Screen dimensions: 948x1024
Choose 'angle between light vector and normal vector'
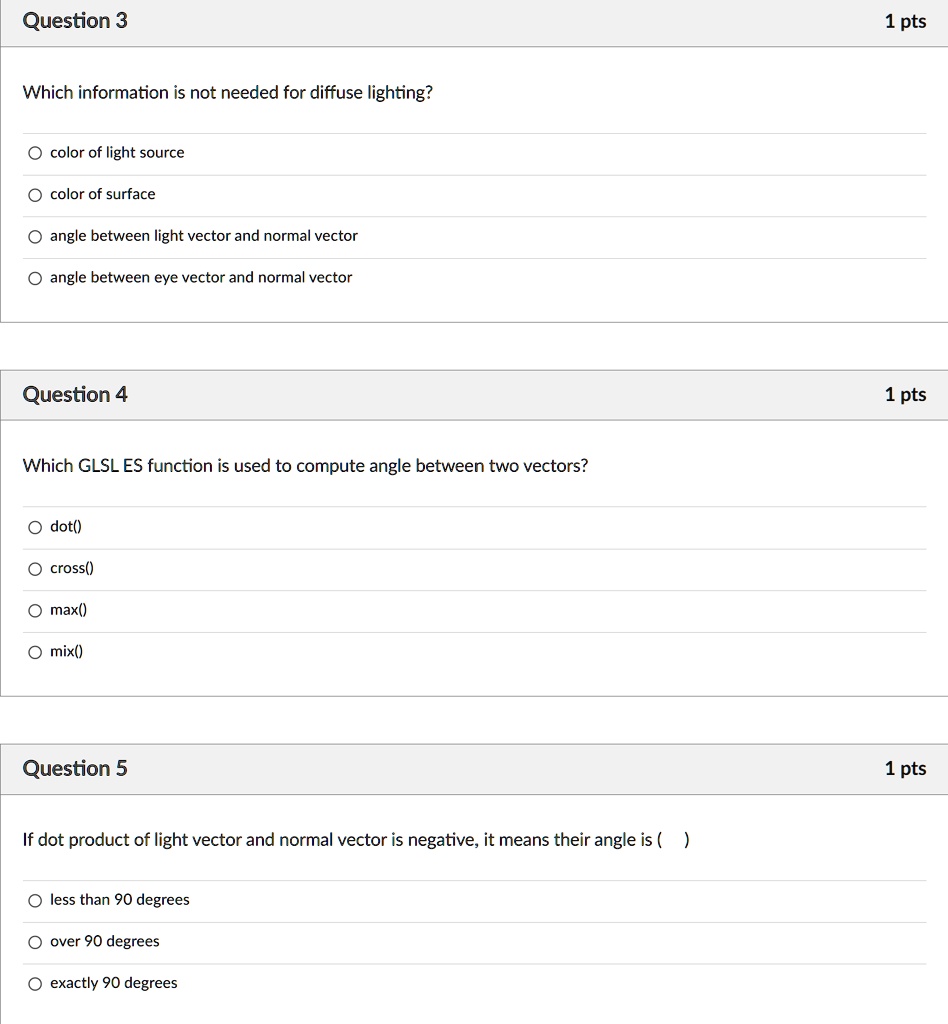tap(35, 236)
